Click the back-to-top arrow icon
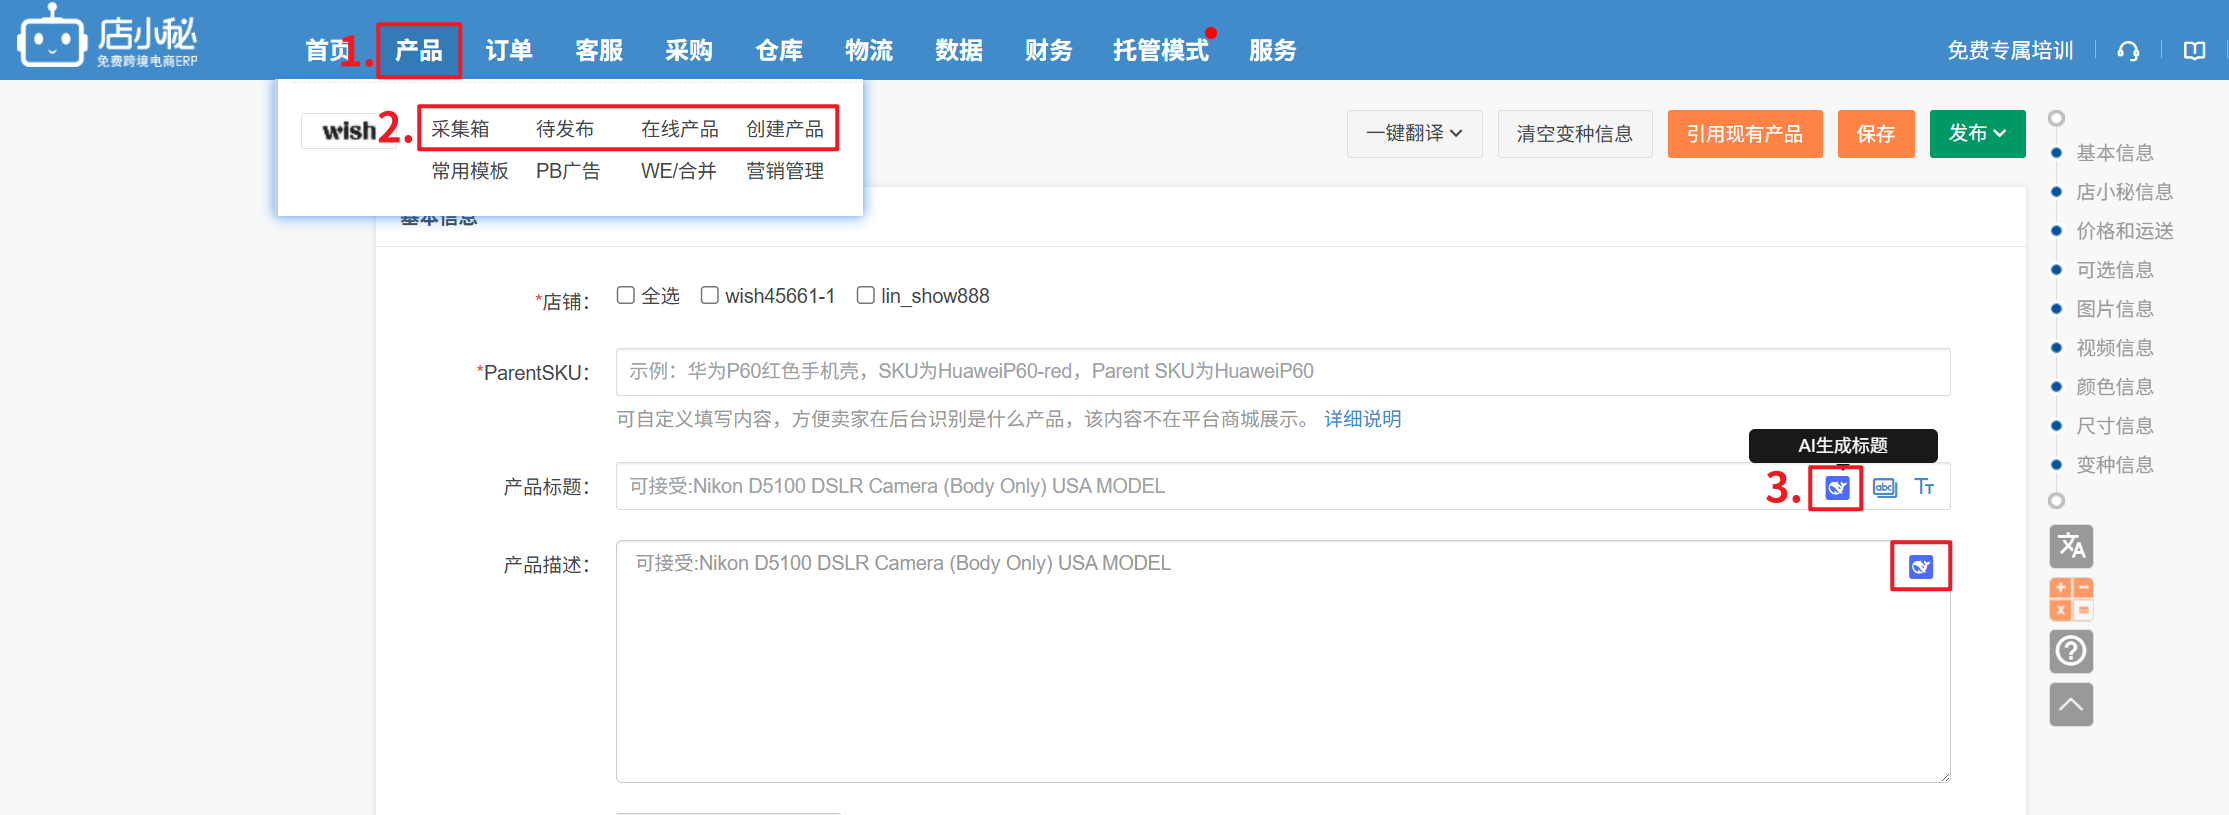The height and width of the screenshot is (815, 2229). pyautogui.click(x=2070, y=705)
